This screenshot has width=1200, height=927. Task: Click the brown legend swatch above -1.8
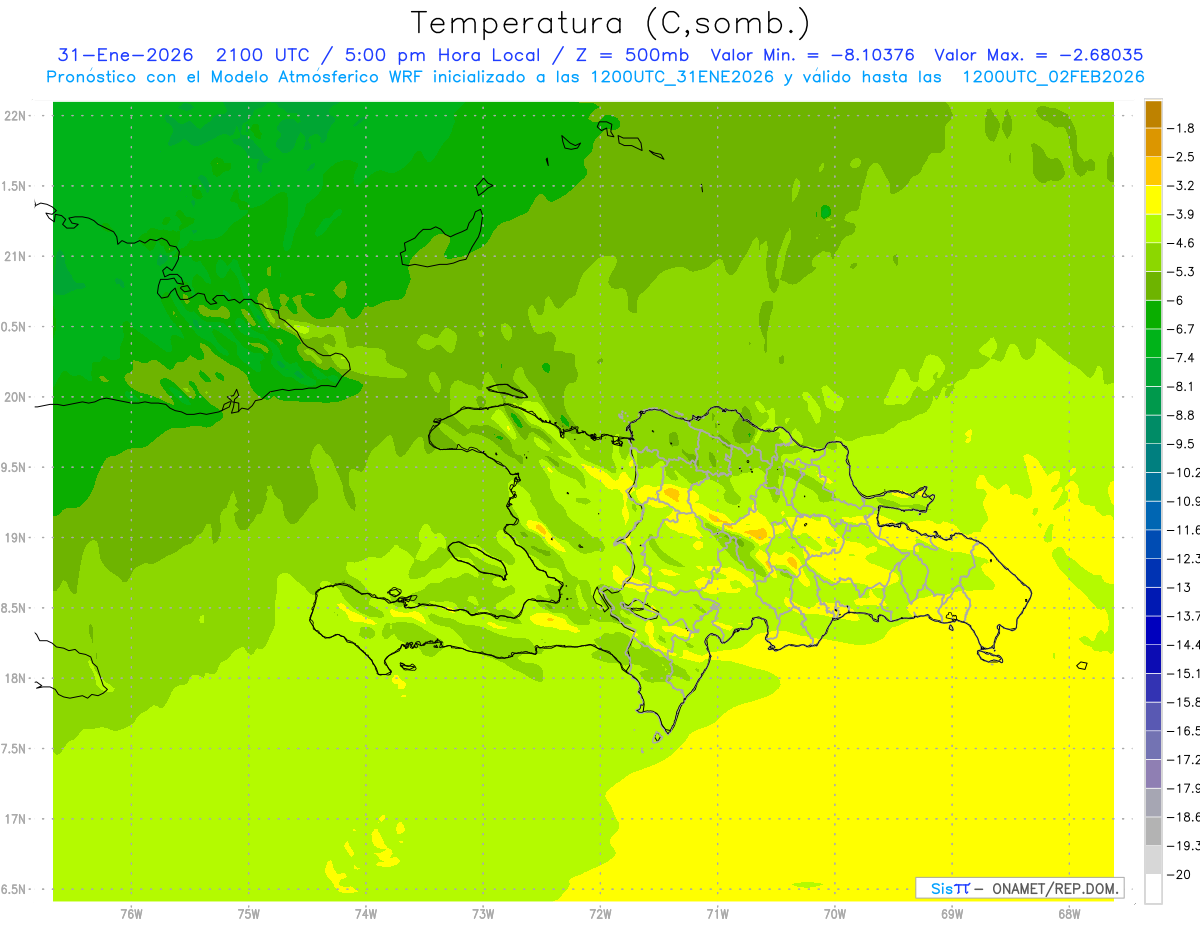(x=1153, y=114)
